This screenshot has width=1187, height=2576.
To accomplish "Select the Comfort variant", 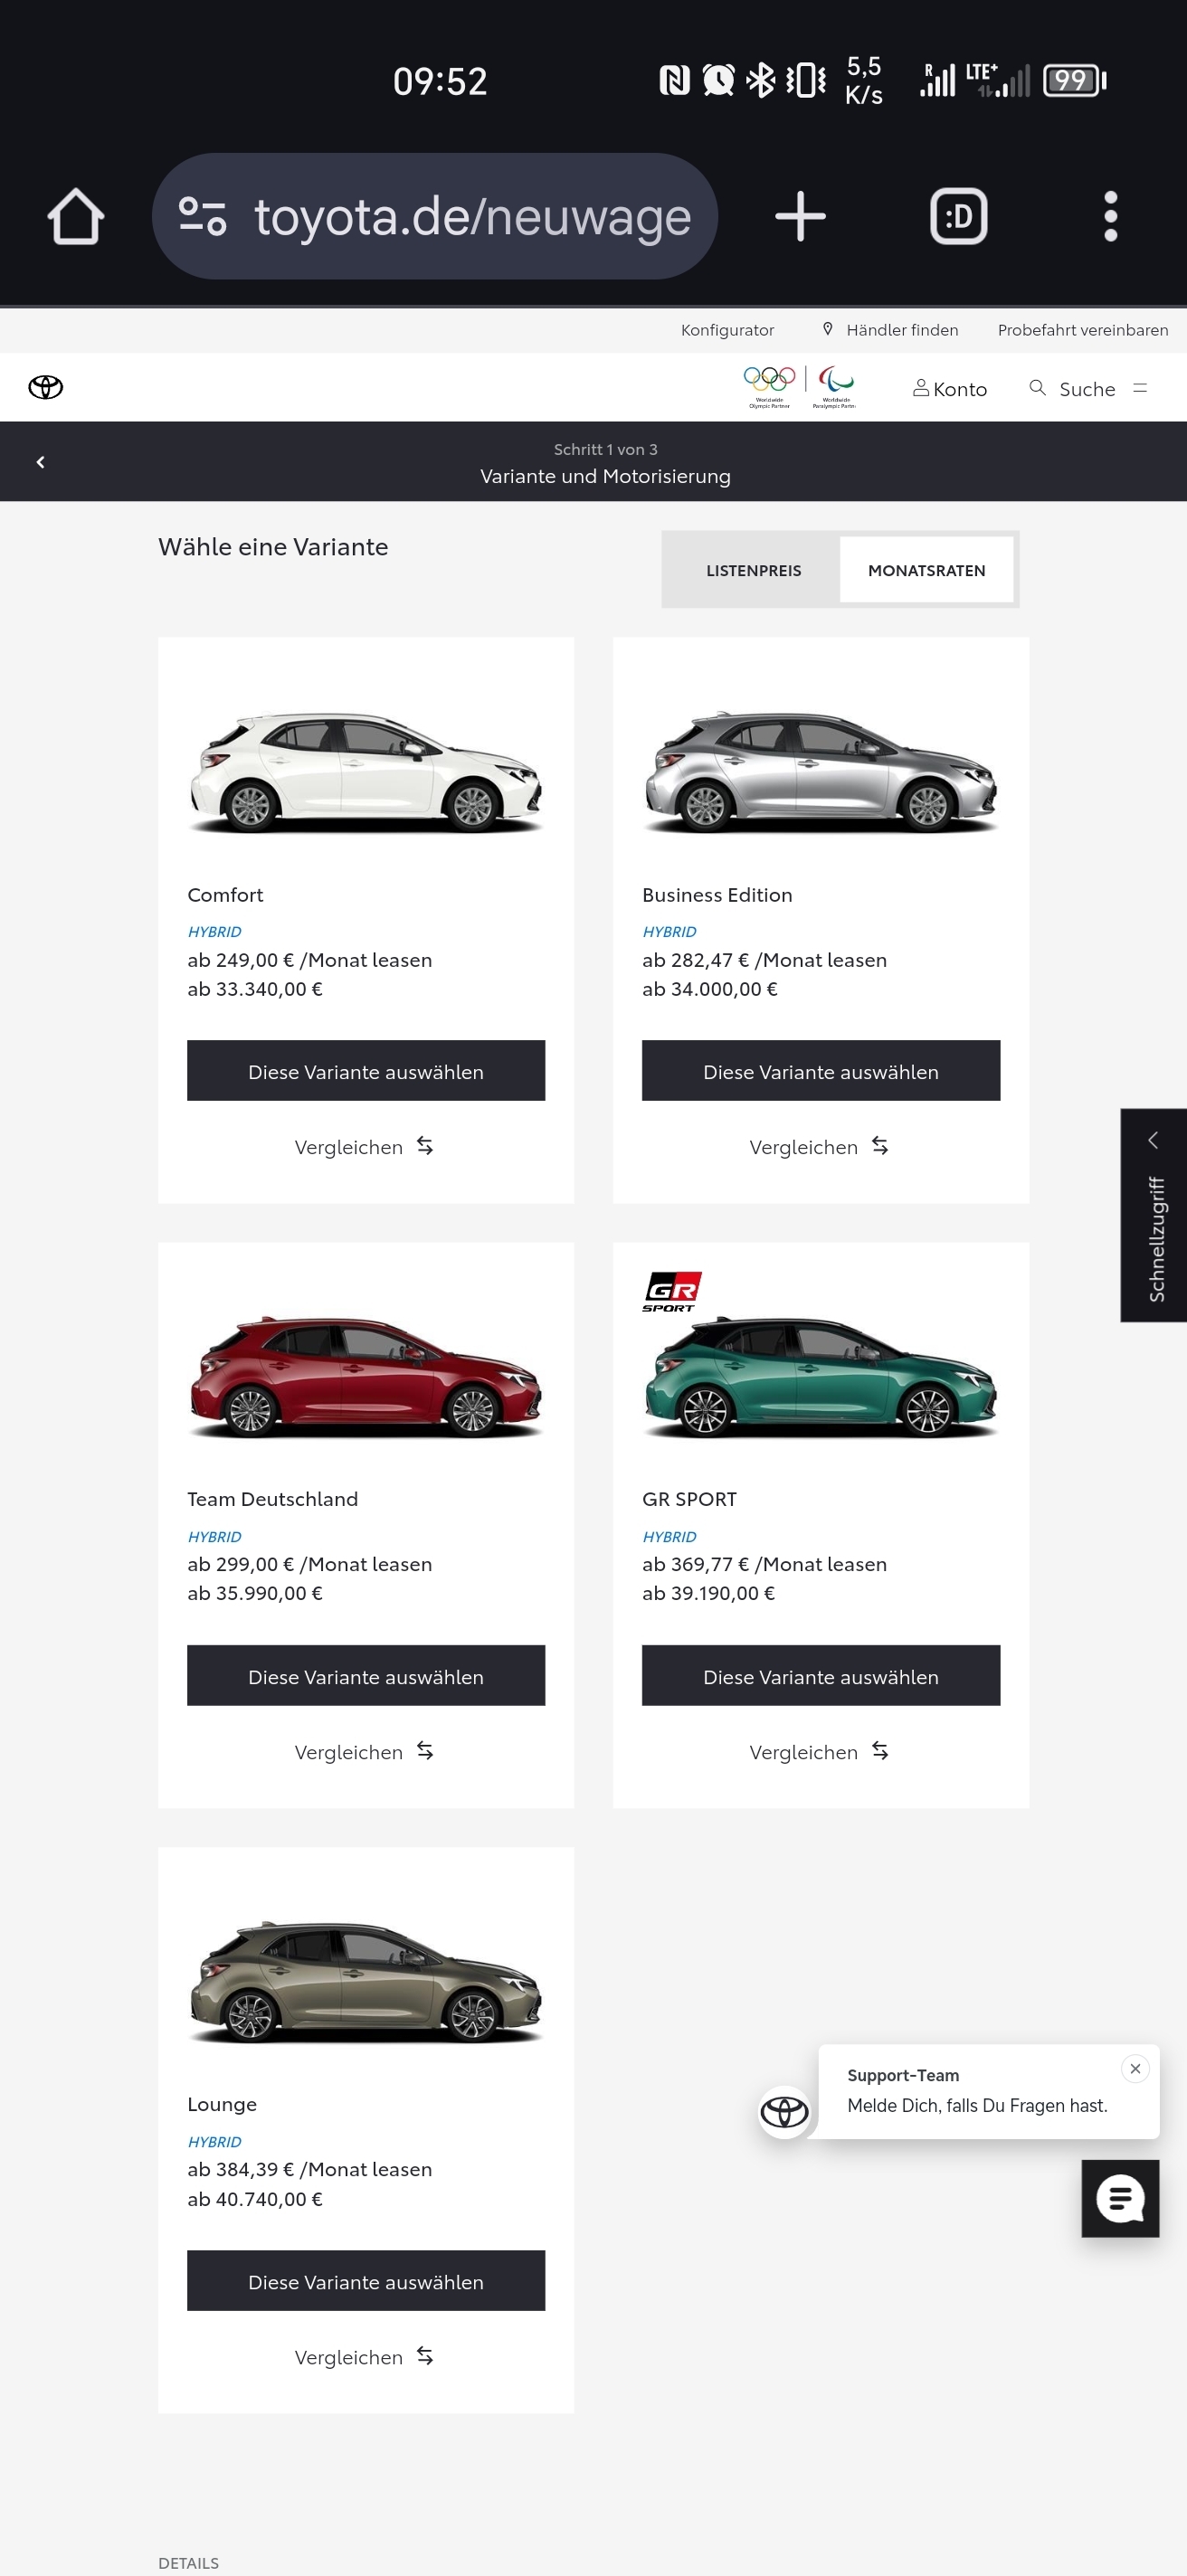I will point(366,1071).
